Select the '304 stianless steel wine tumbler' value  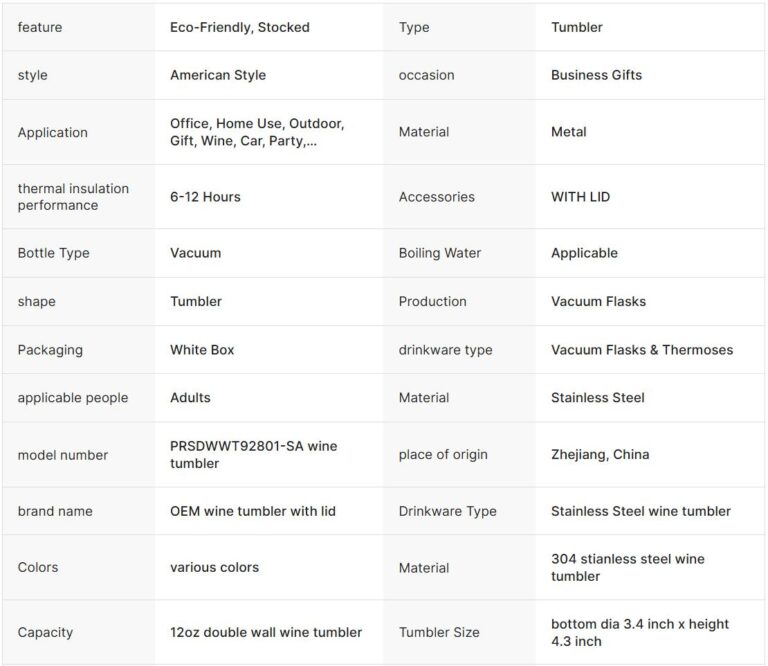click(627, 567)
